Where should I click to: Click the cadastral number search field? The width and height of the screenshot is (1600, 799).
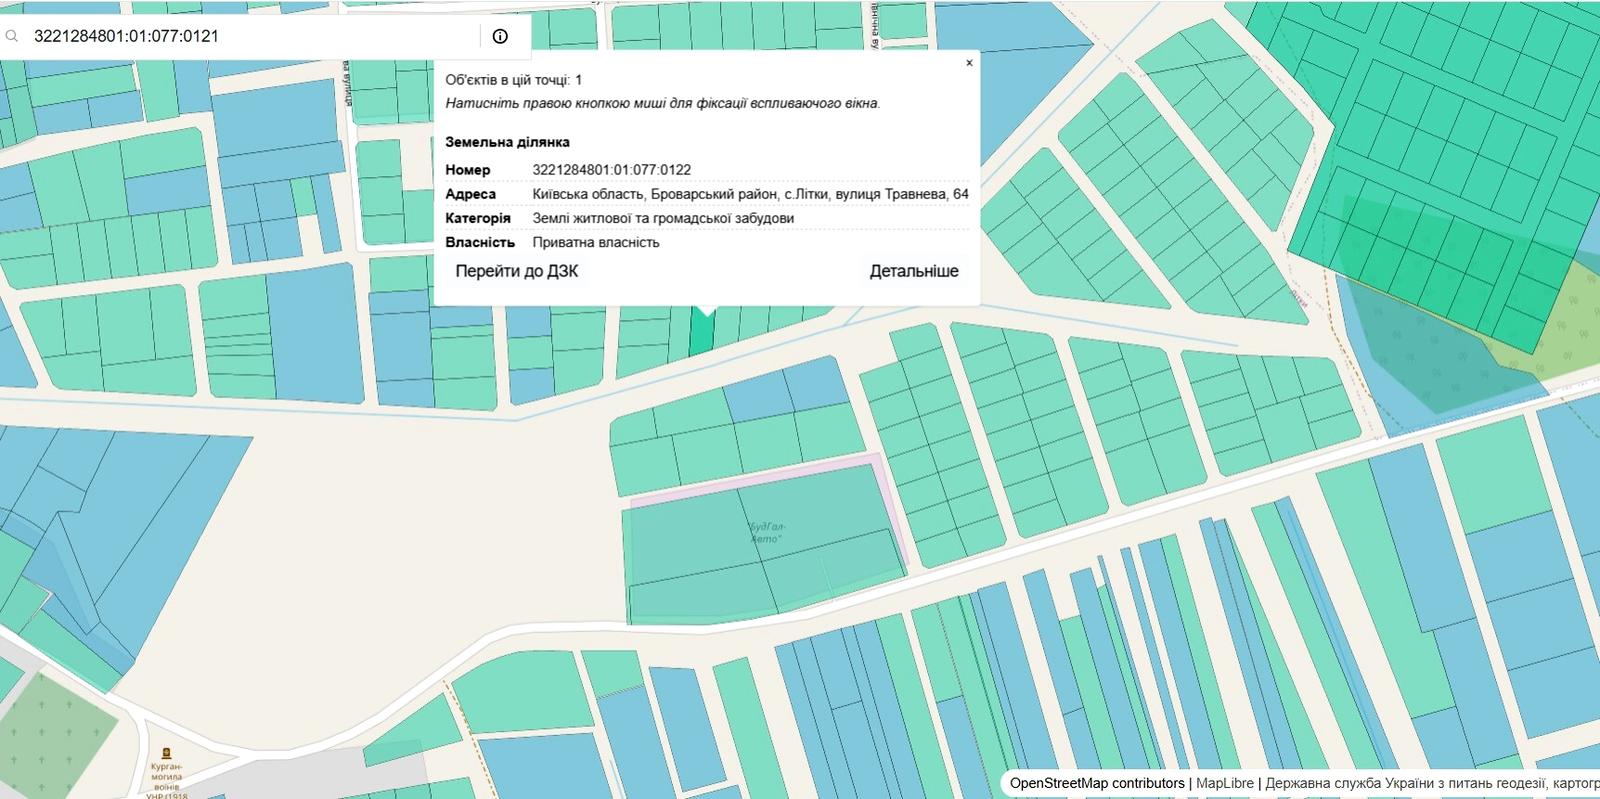[x=250, y=36]
